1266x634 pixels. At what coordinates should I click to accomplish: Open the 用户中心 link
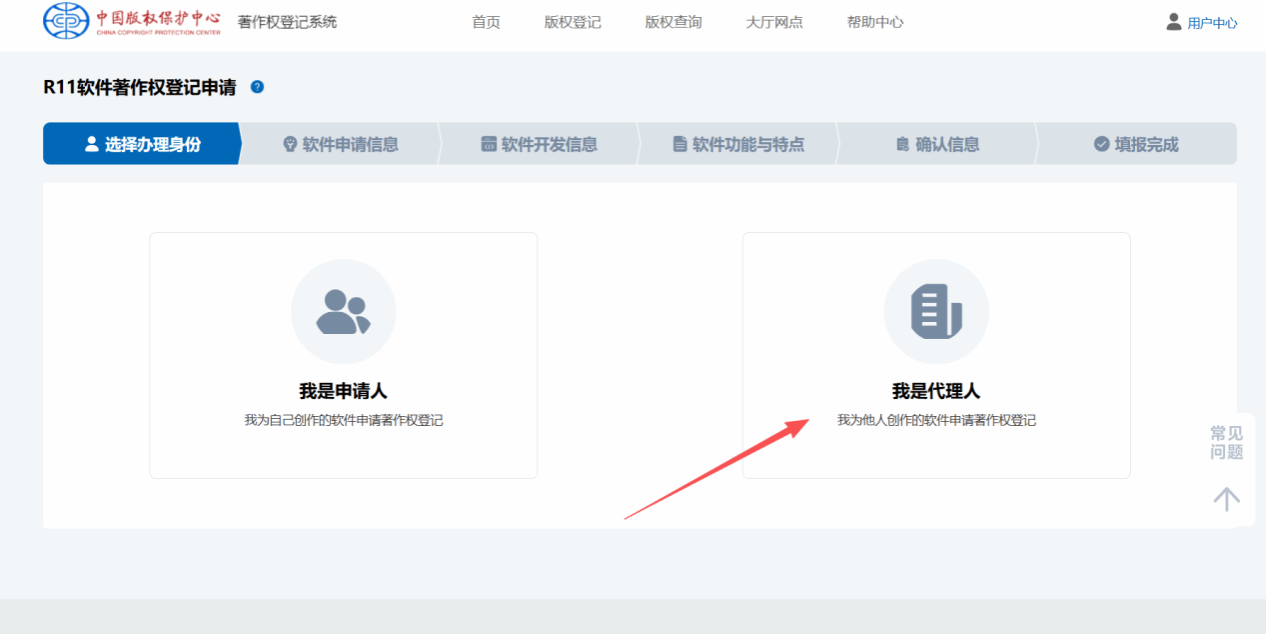pos(1212,23)
